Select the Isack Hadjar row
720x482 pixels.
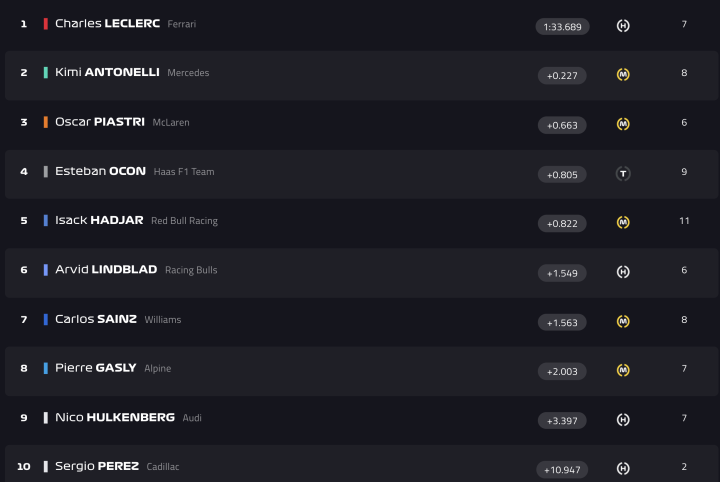coord(360,221)
